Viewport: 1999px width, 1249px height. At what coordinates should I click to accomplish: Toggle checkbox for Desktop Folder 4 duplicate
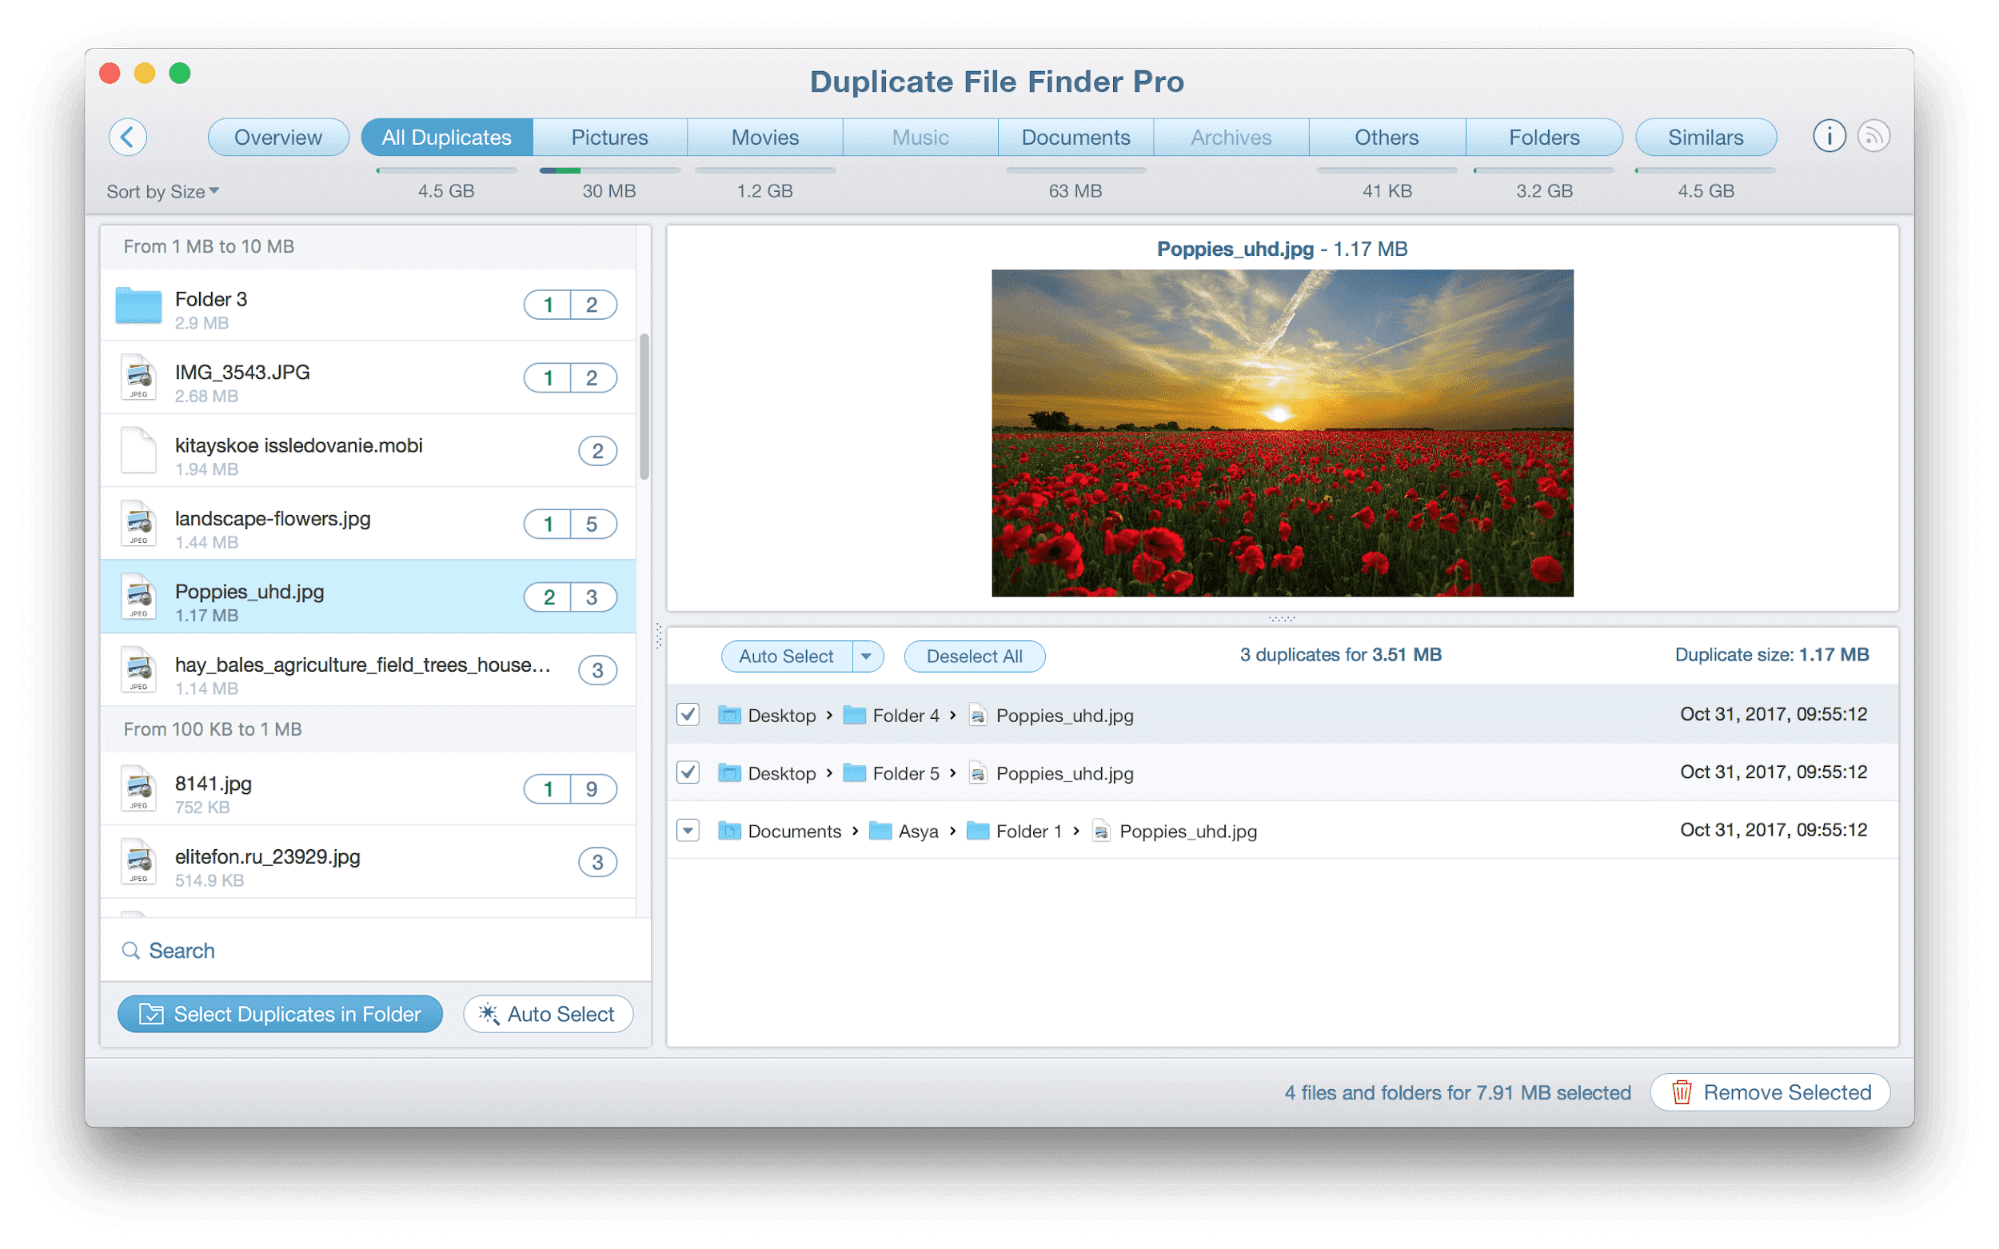(x=689, y=715)
